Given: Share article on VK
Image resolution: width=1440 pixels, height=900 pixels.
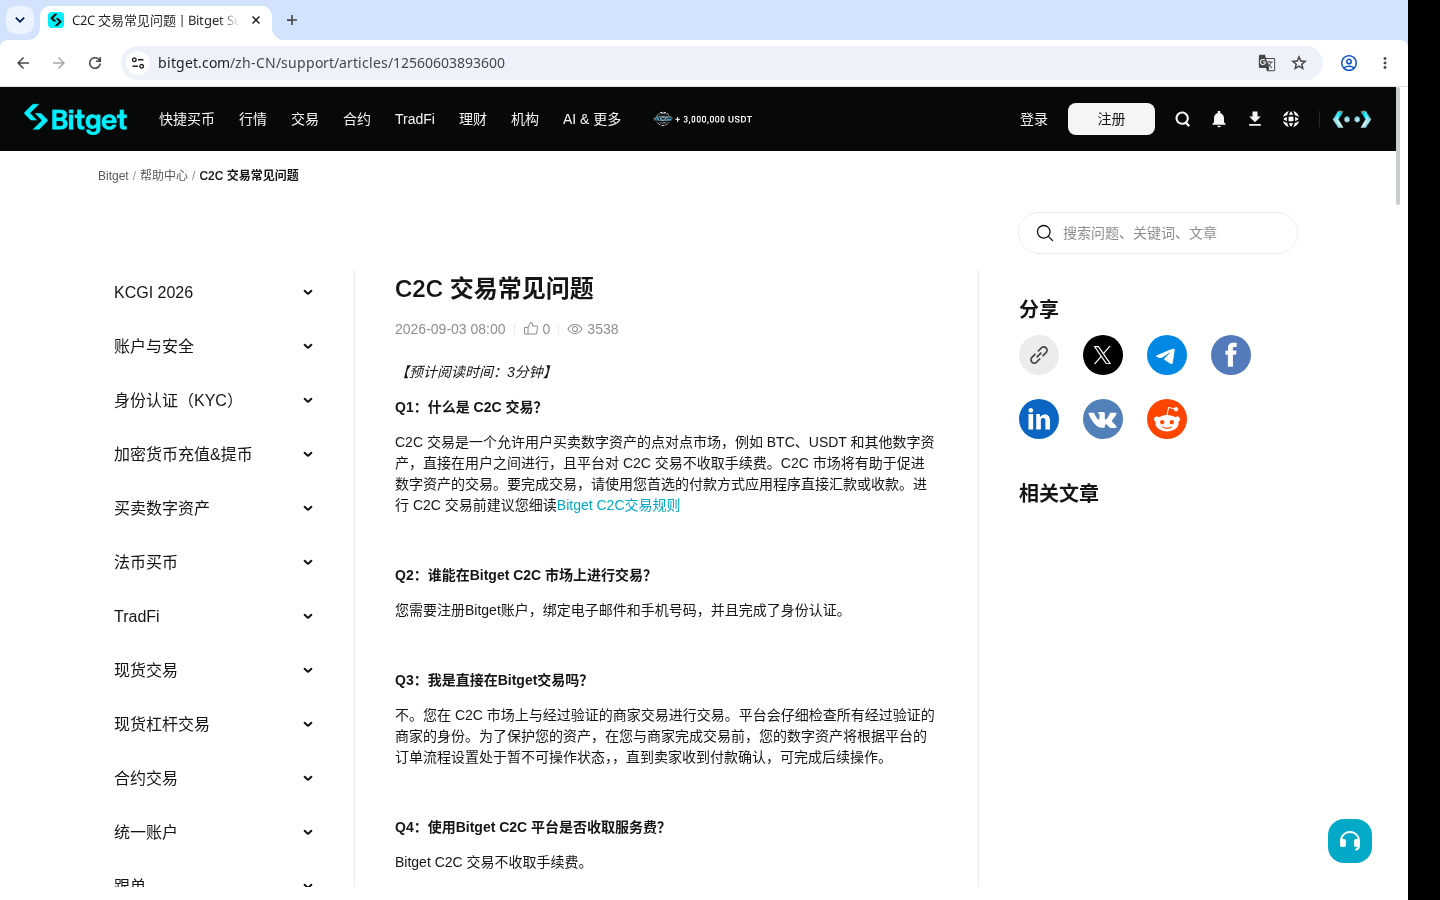Looking at the screenshot, I should 1103,419.
